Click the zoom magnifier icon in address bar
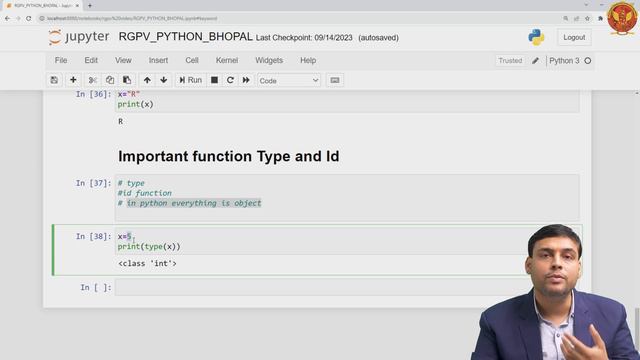The height and width of the screenshot is (360, 640). [566, 18]
